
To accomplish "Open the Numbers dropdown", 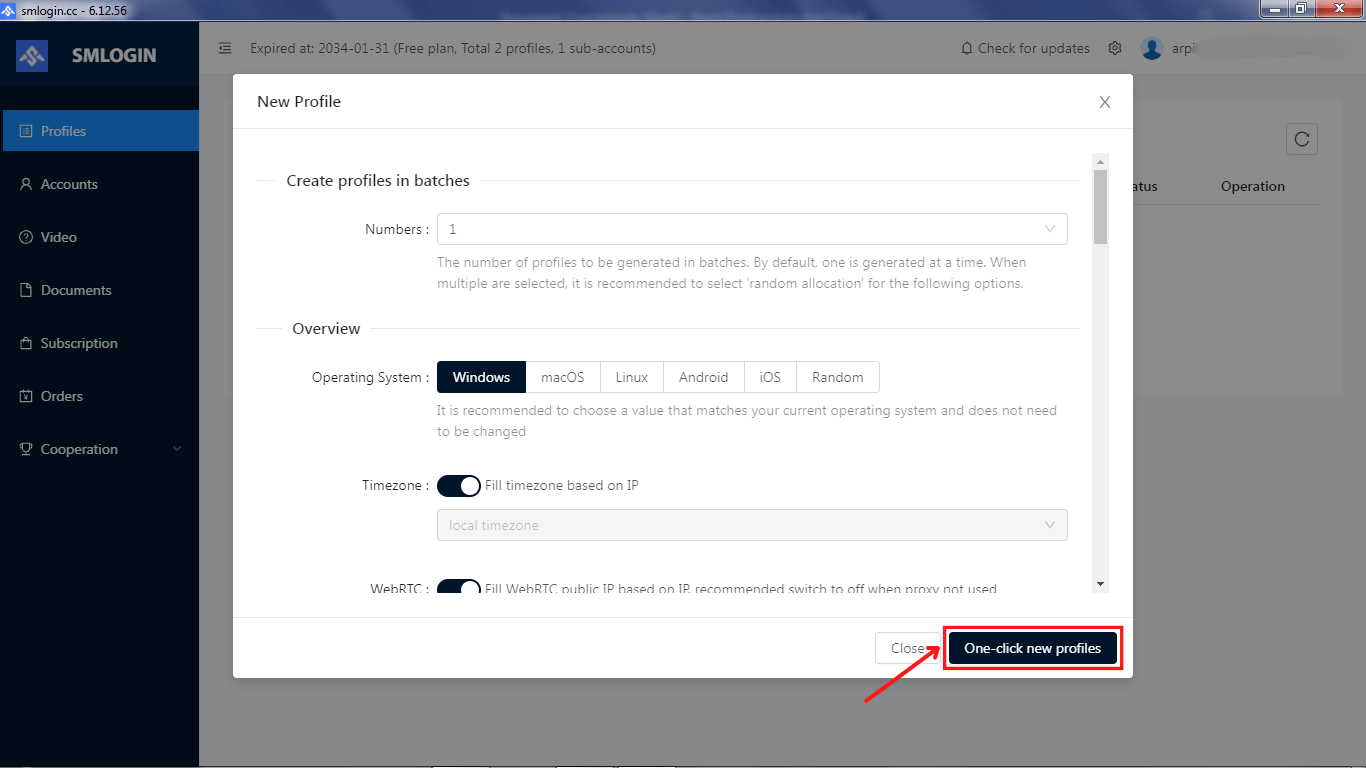I will 1049,229.
